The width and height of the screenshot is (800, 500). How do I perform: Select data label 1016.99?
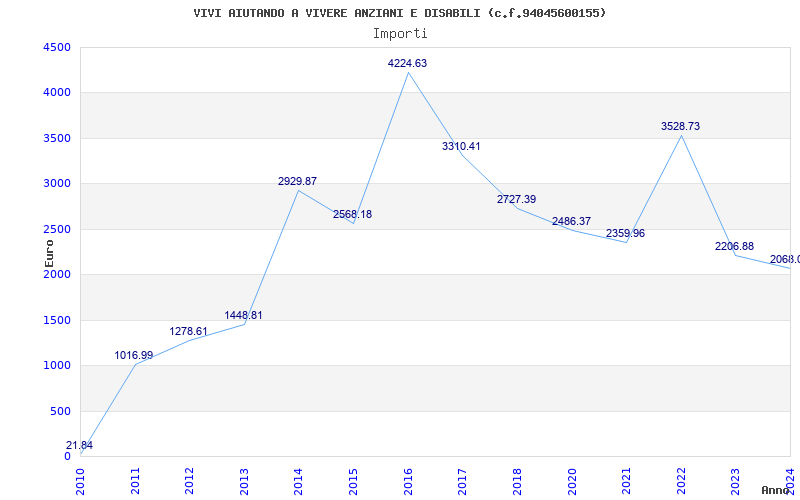click(x=134, y=355)
